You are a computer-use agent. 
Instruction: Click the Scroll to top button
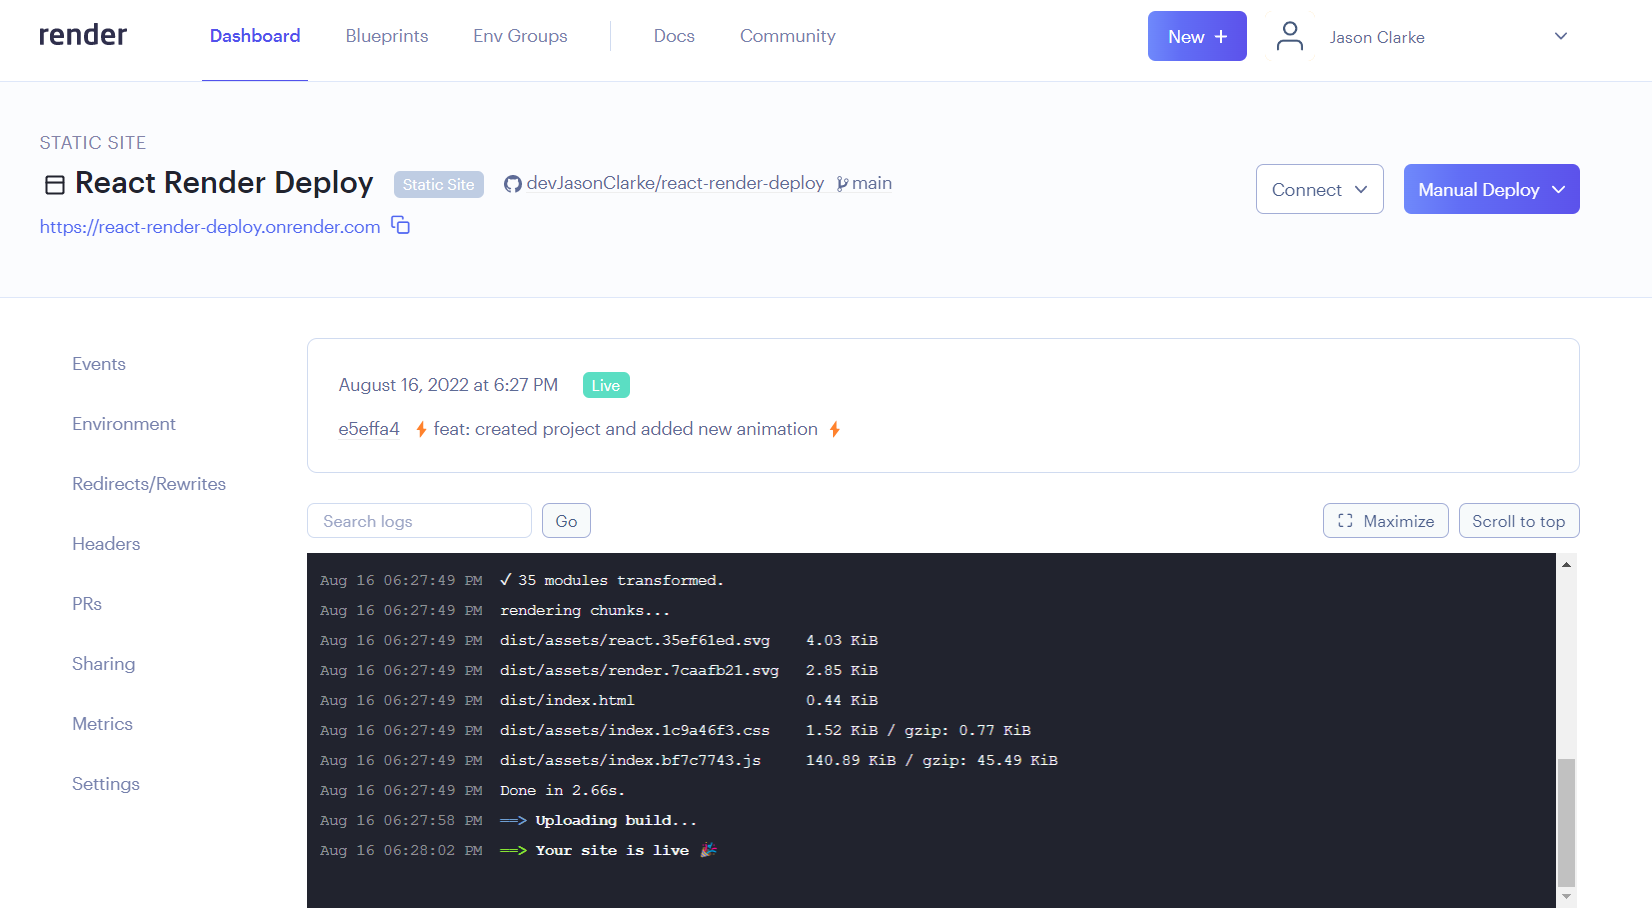pos(1519,520)
